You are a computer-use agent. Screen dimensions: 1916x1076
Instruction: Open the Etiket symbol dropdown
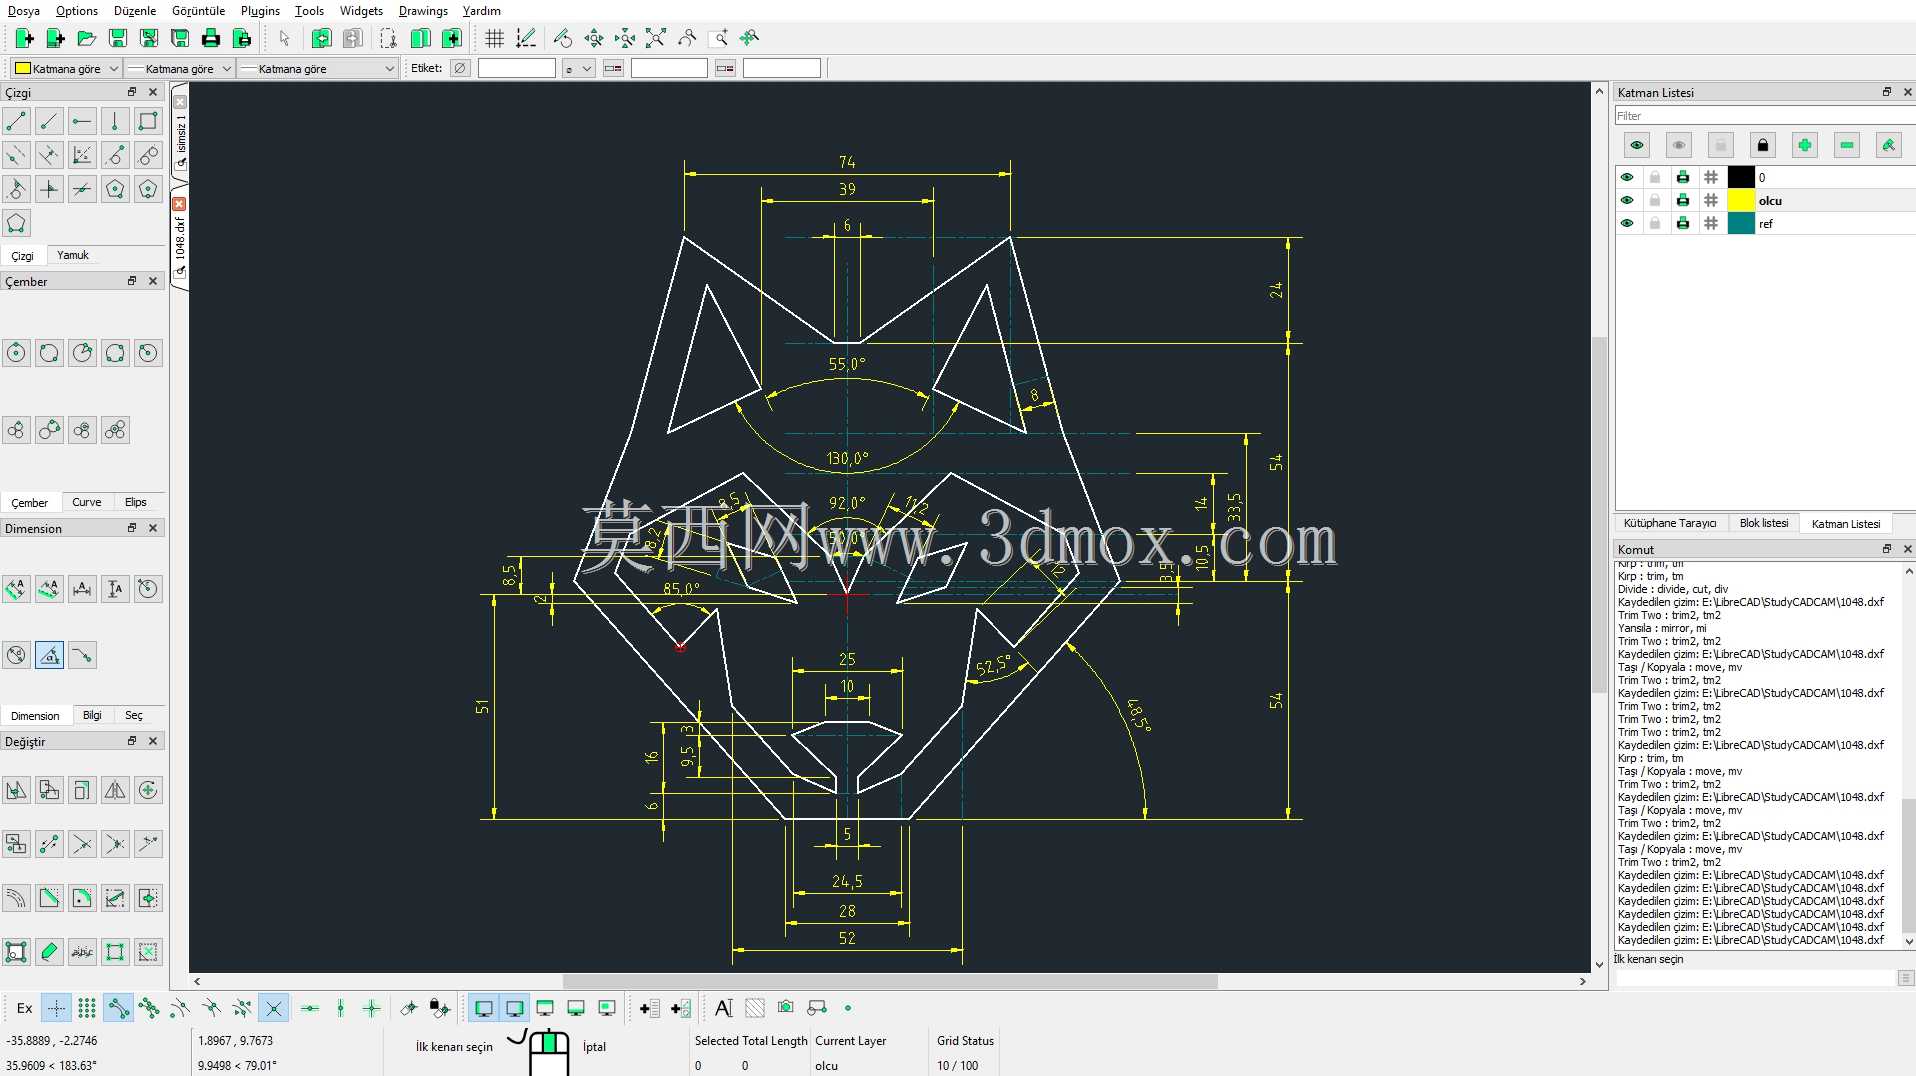578,69
